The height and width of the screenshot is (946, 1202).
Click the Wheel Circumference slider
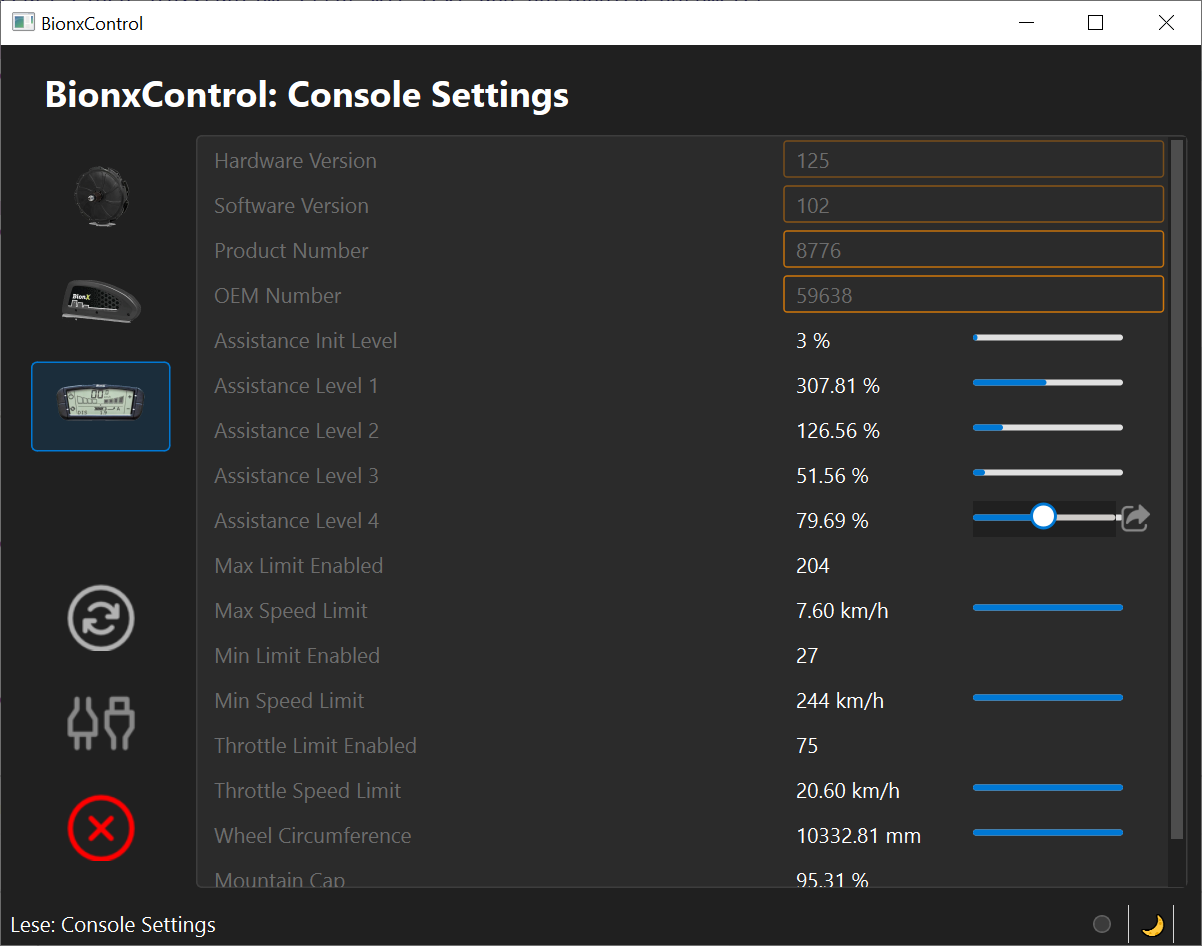[x=1047, y=832]
